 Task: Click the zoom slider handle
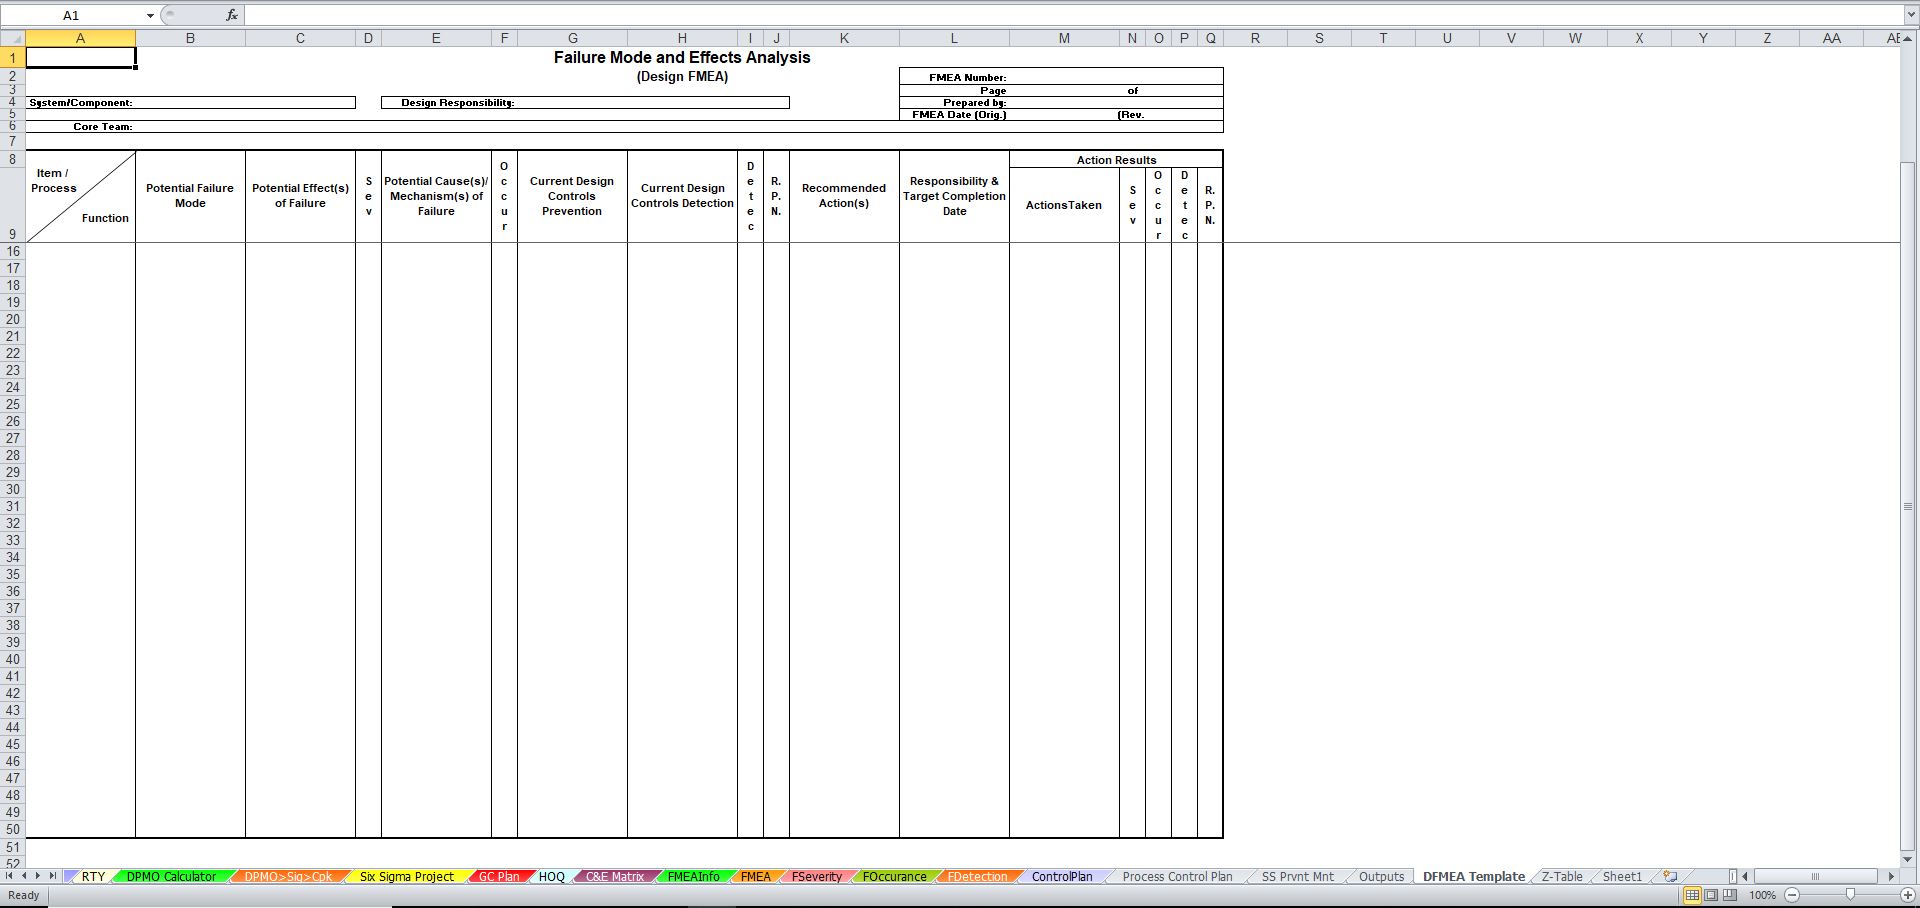coord(1850,895)
